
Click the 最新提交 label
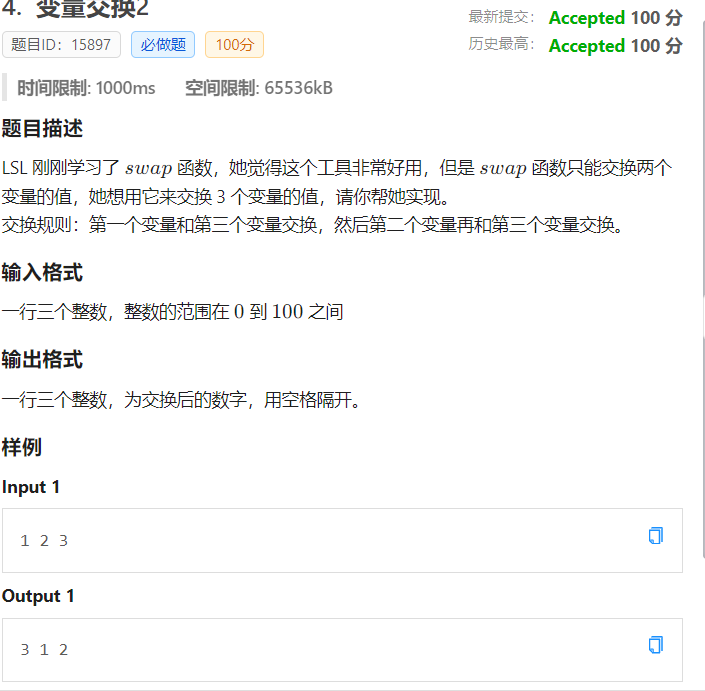pos(501,17)
